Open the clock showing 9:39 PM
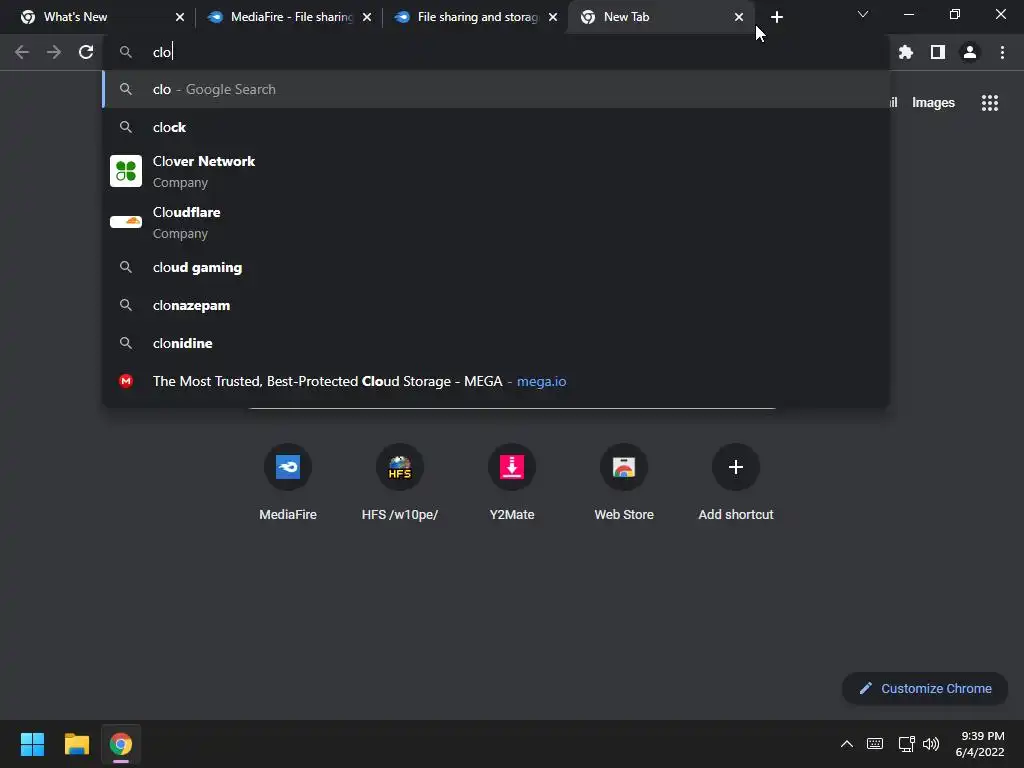This screenshot has height=768, width=1024. [980, 744]
